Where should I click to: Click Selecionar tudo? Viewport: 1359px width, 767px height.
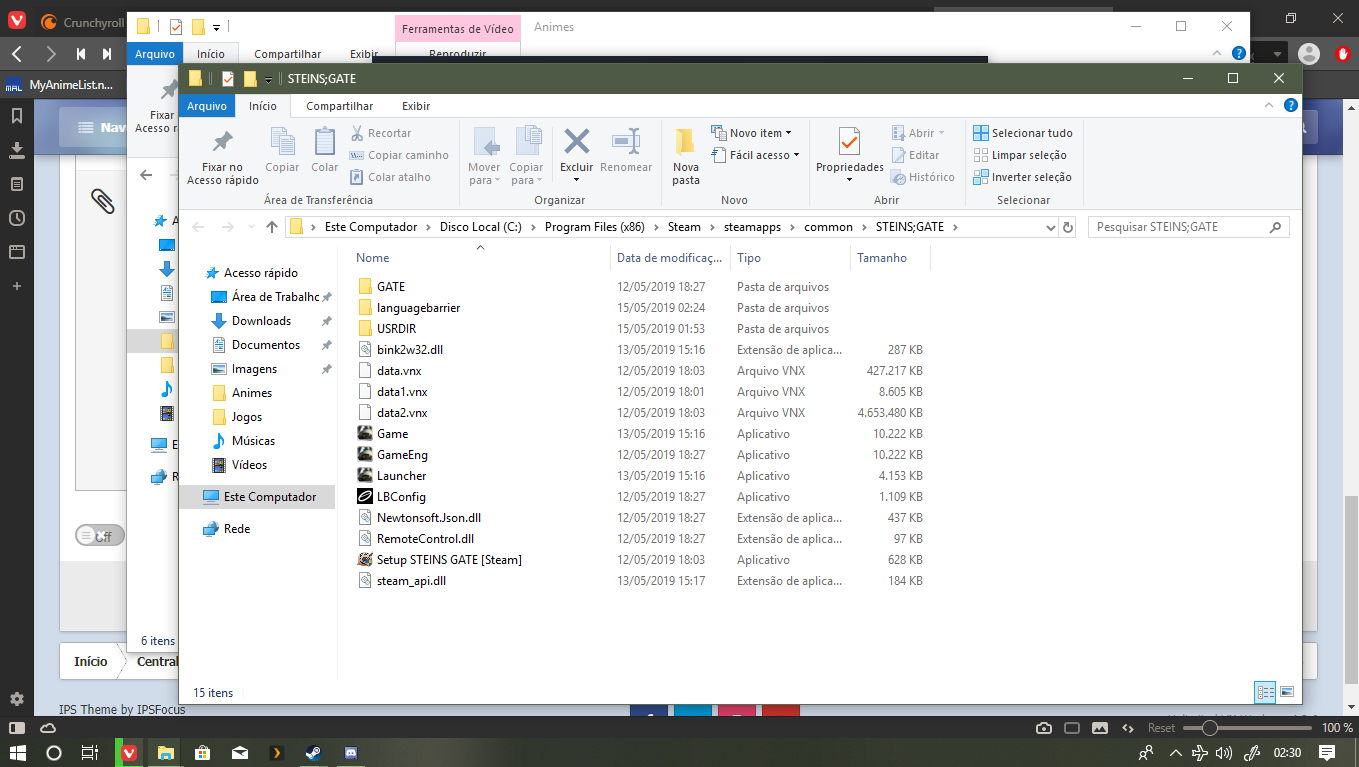point(1023,133)
